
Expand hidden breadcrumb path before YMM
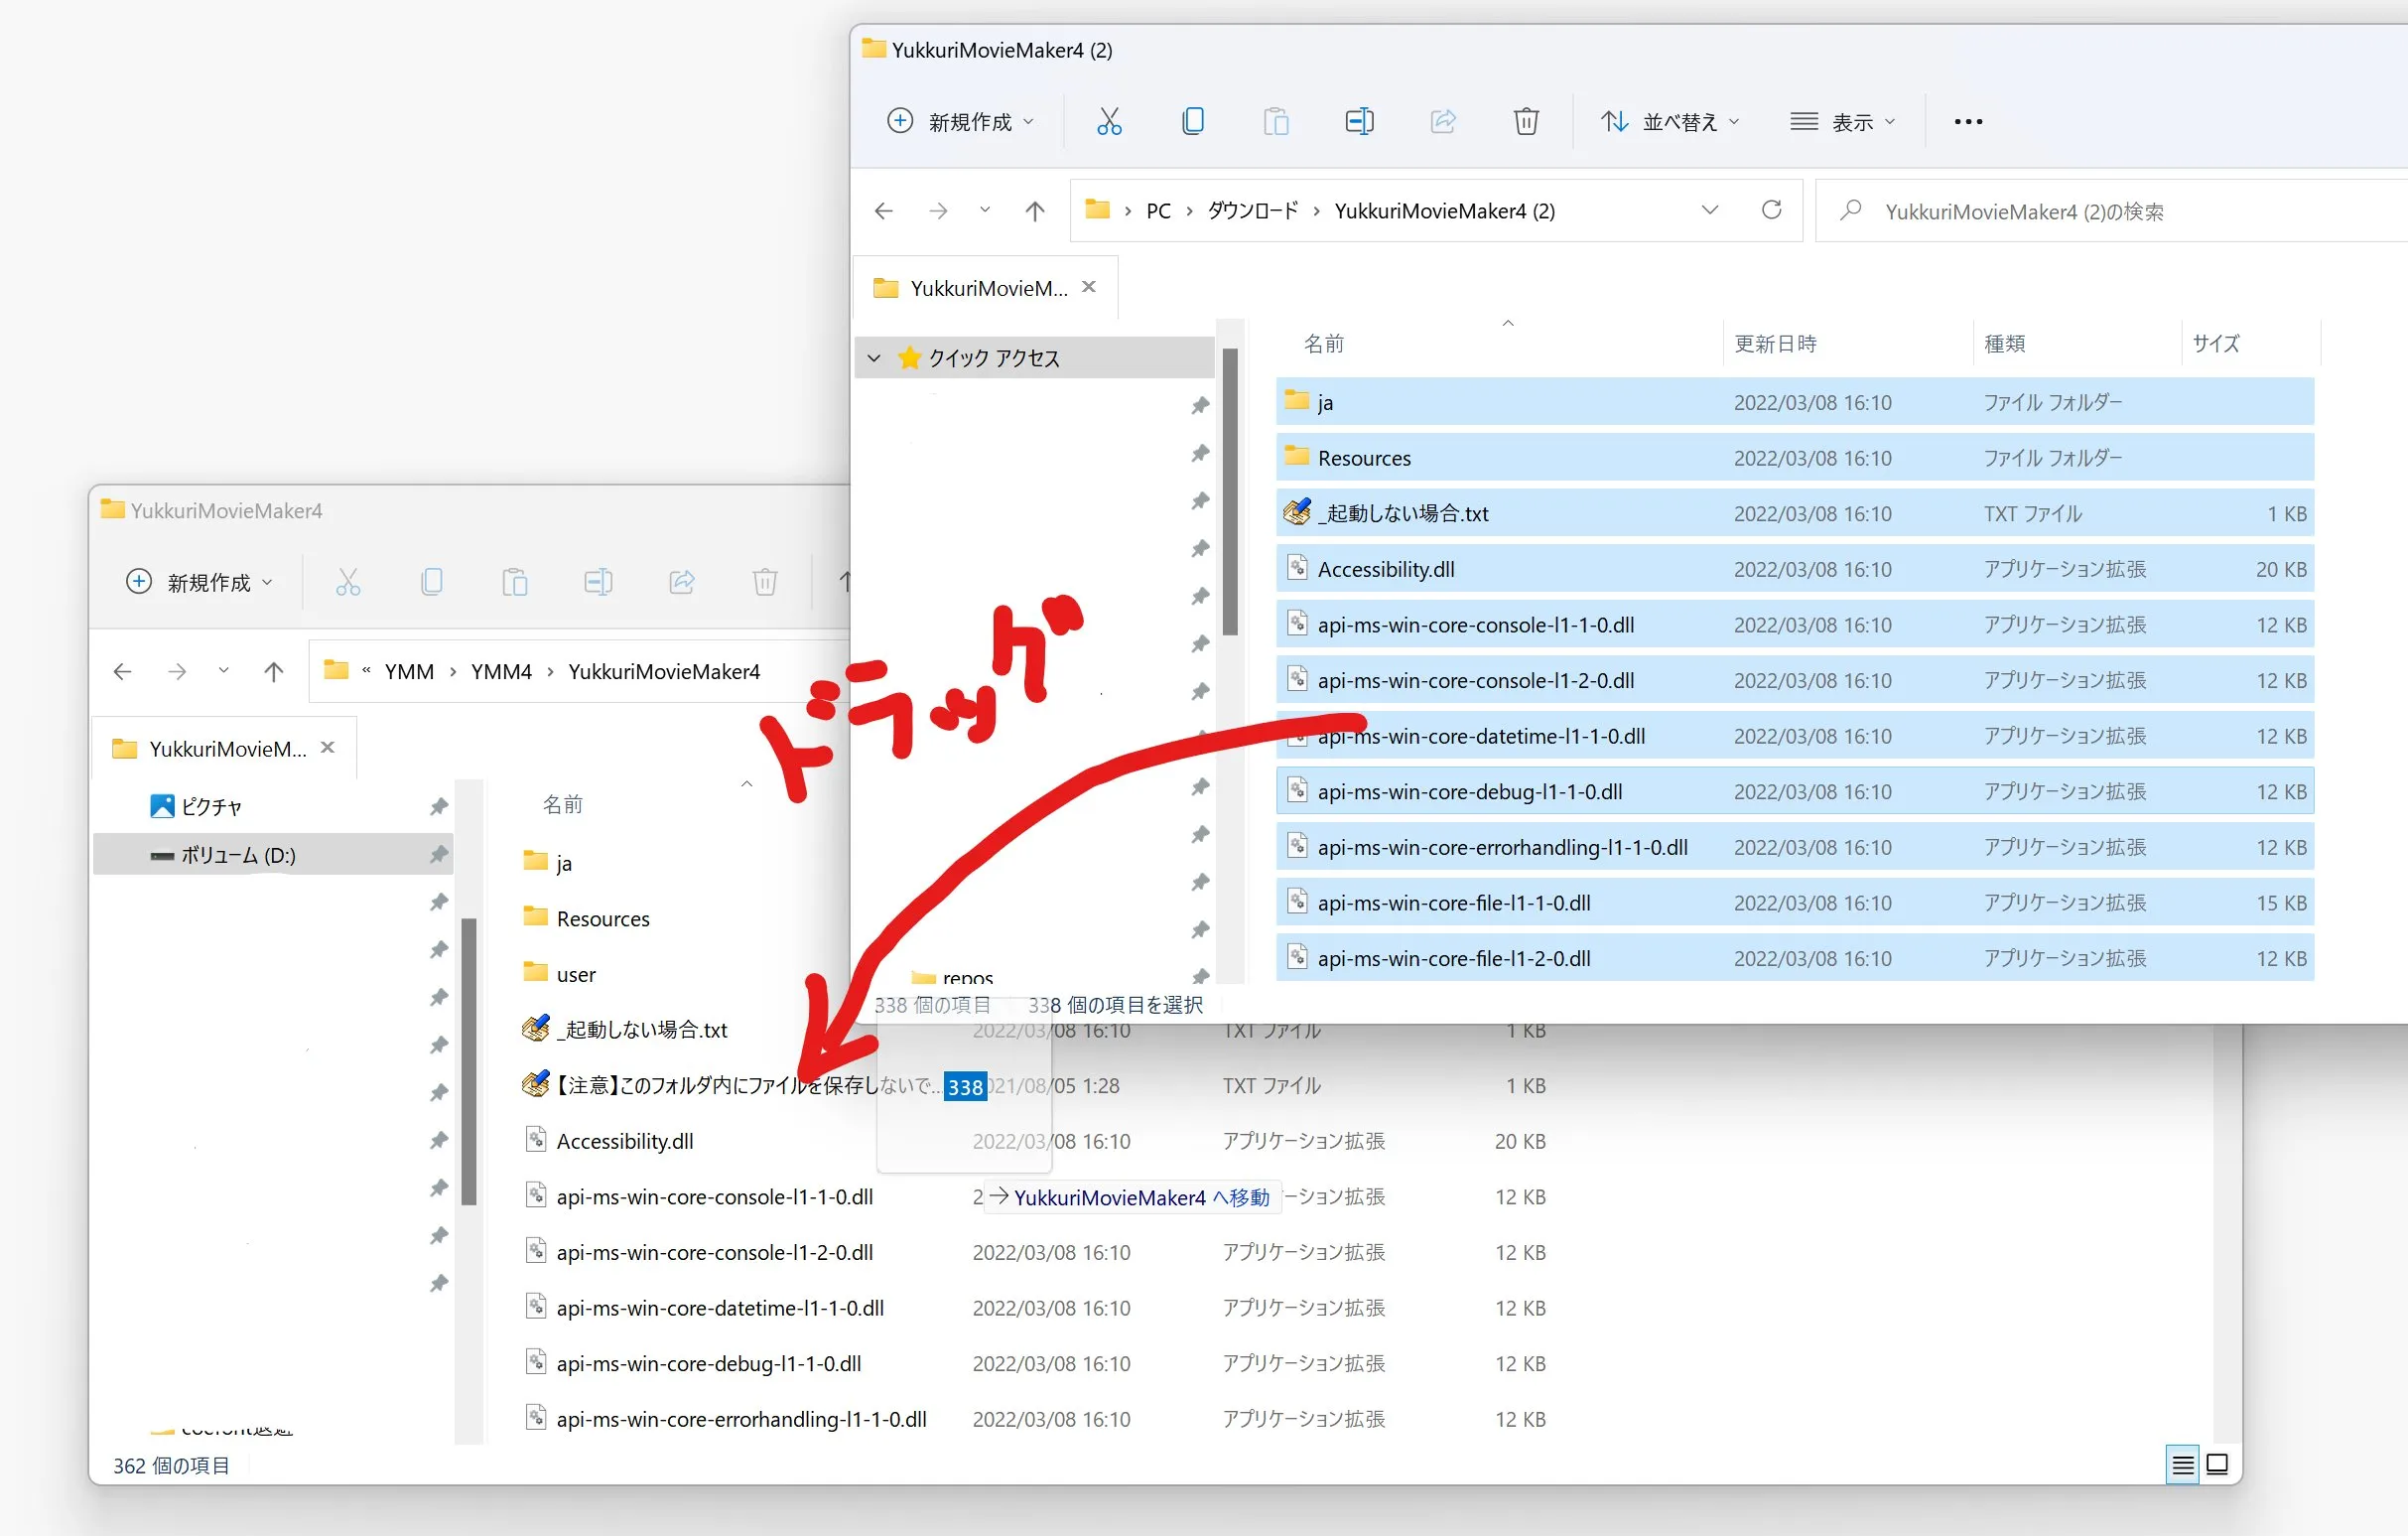[366, 671]
